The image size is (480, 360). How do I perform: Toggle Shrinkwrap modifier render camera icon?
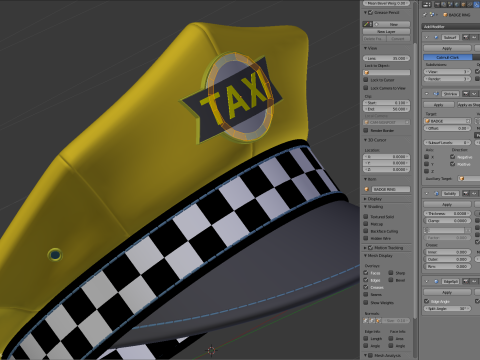pos(466,94)
